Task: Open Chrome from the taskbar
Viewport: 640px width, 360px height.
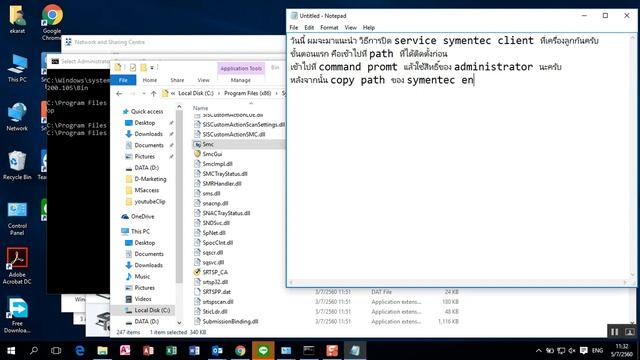Action: click(240, 350)
